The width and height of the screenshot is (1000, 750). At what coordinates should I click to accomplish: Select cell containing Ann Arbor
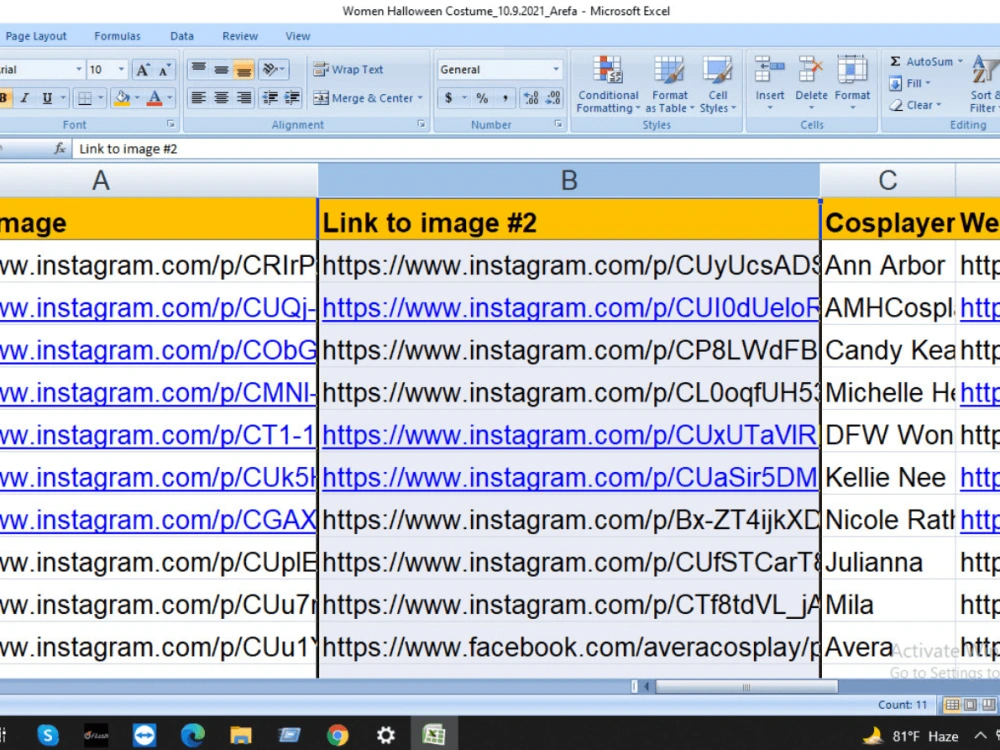888,265
